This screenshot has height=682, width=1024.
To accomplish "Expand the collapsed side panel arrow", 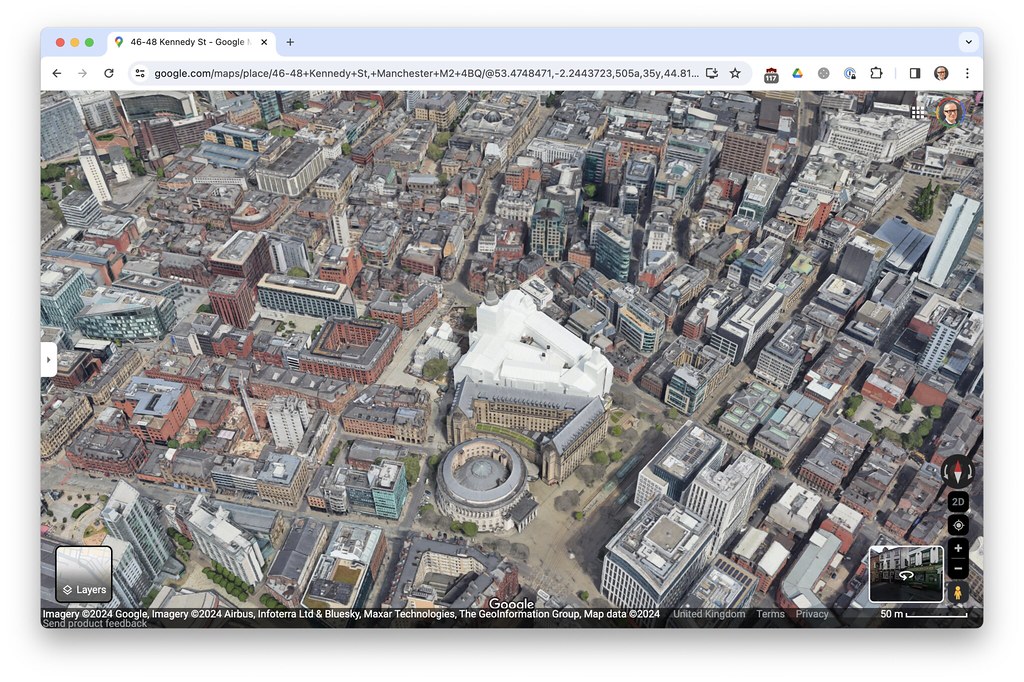I will 48,359.
